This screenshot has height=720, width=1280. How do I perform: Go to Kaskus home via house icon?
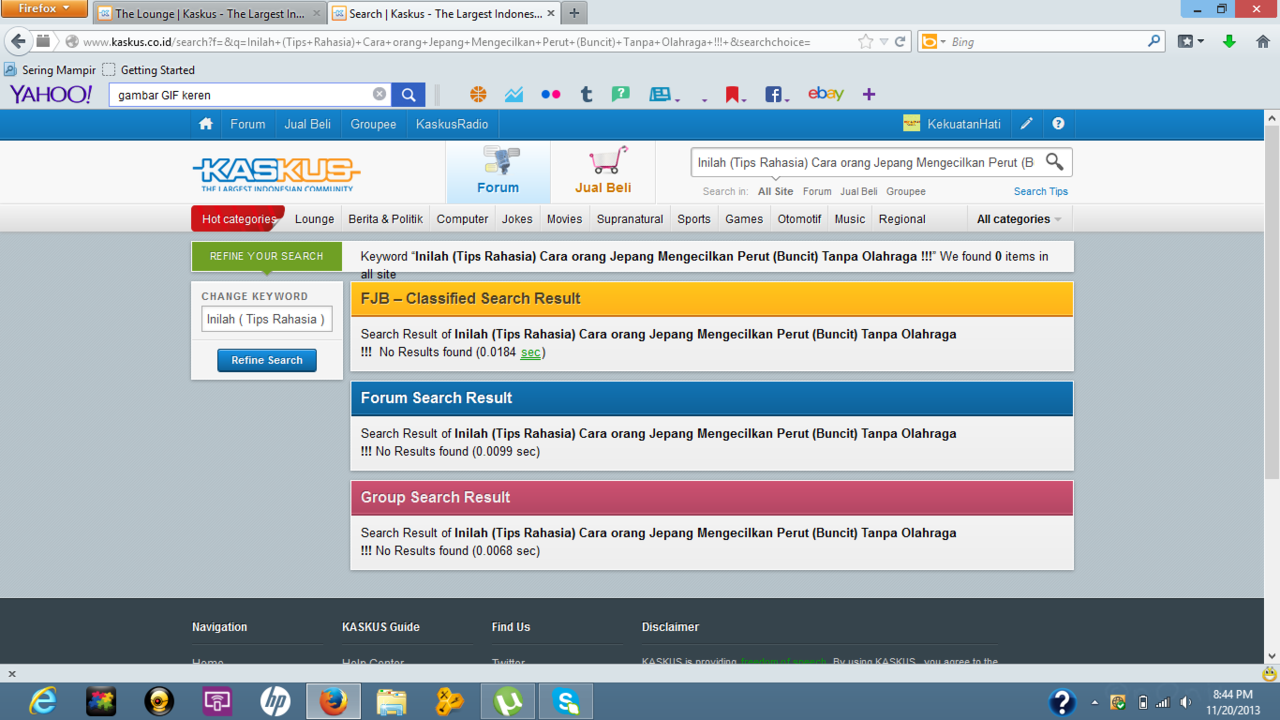(x=206, y=124)
